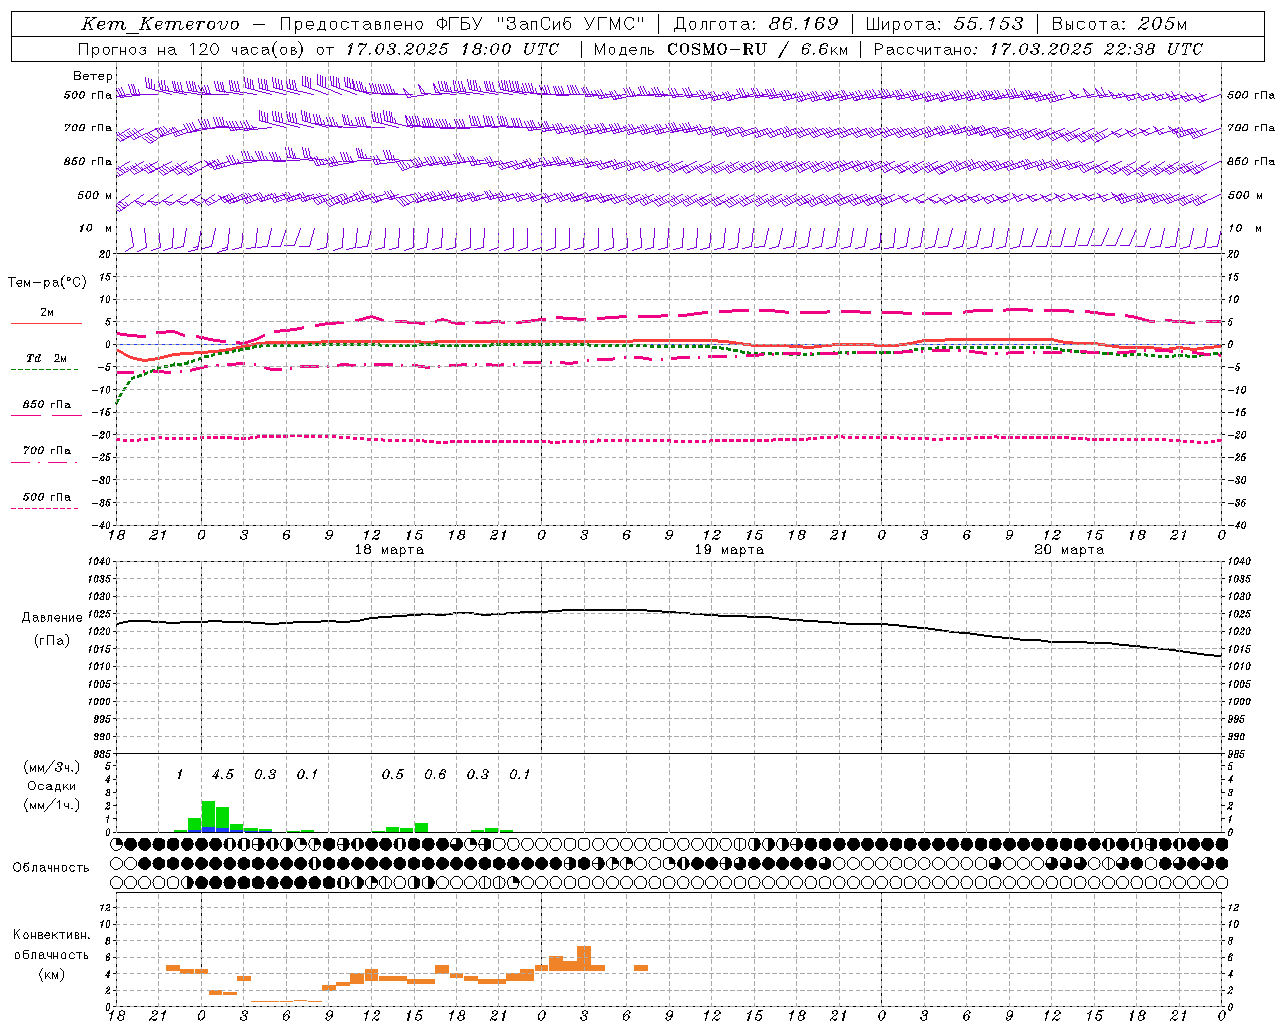
Task: Click the Kem_Kemerovo station title
Action: point(160,24)
